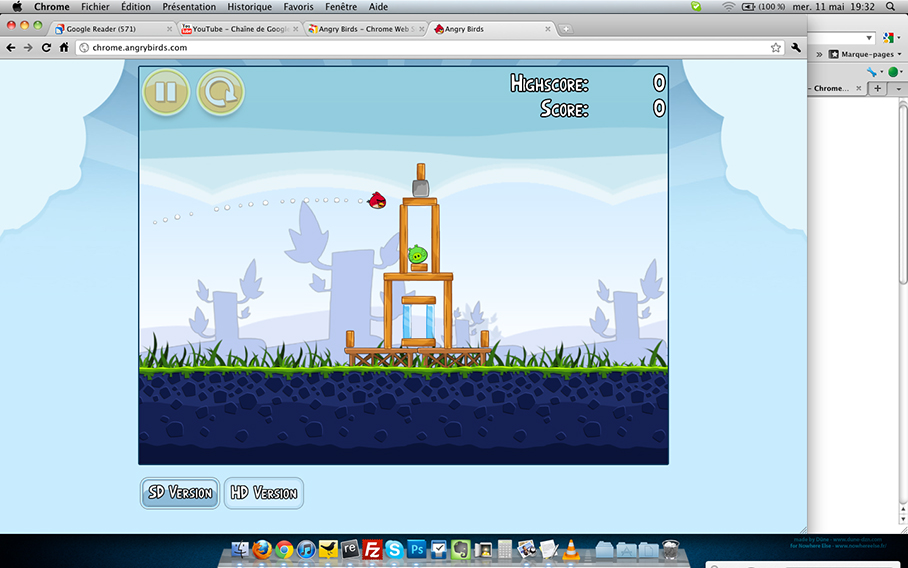
Task: Open the Wi-Fi status menu
Action: (728, 7)
